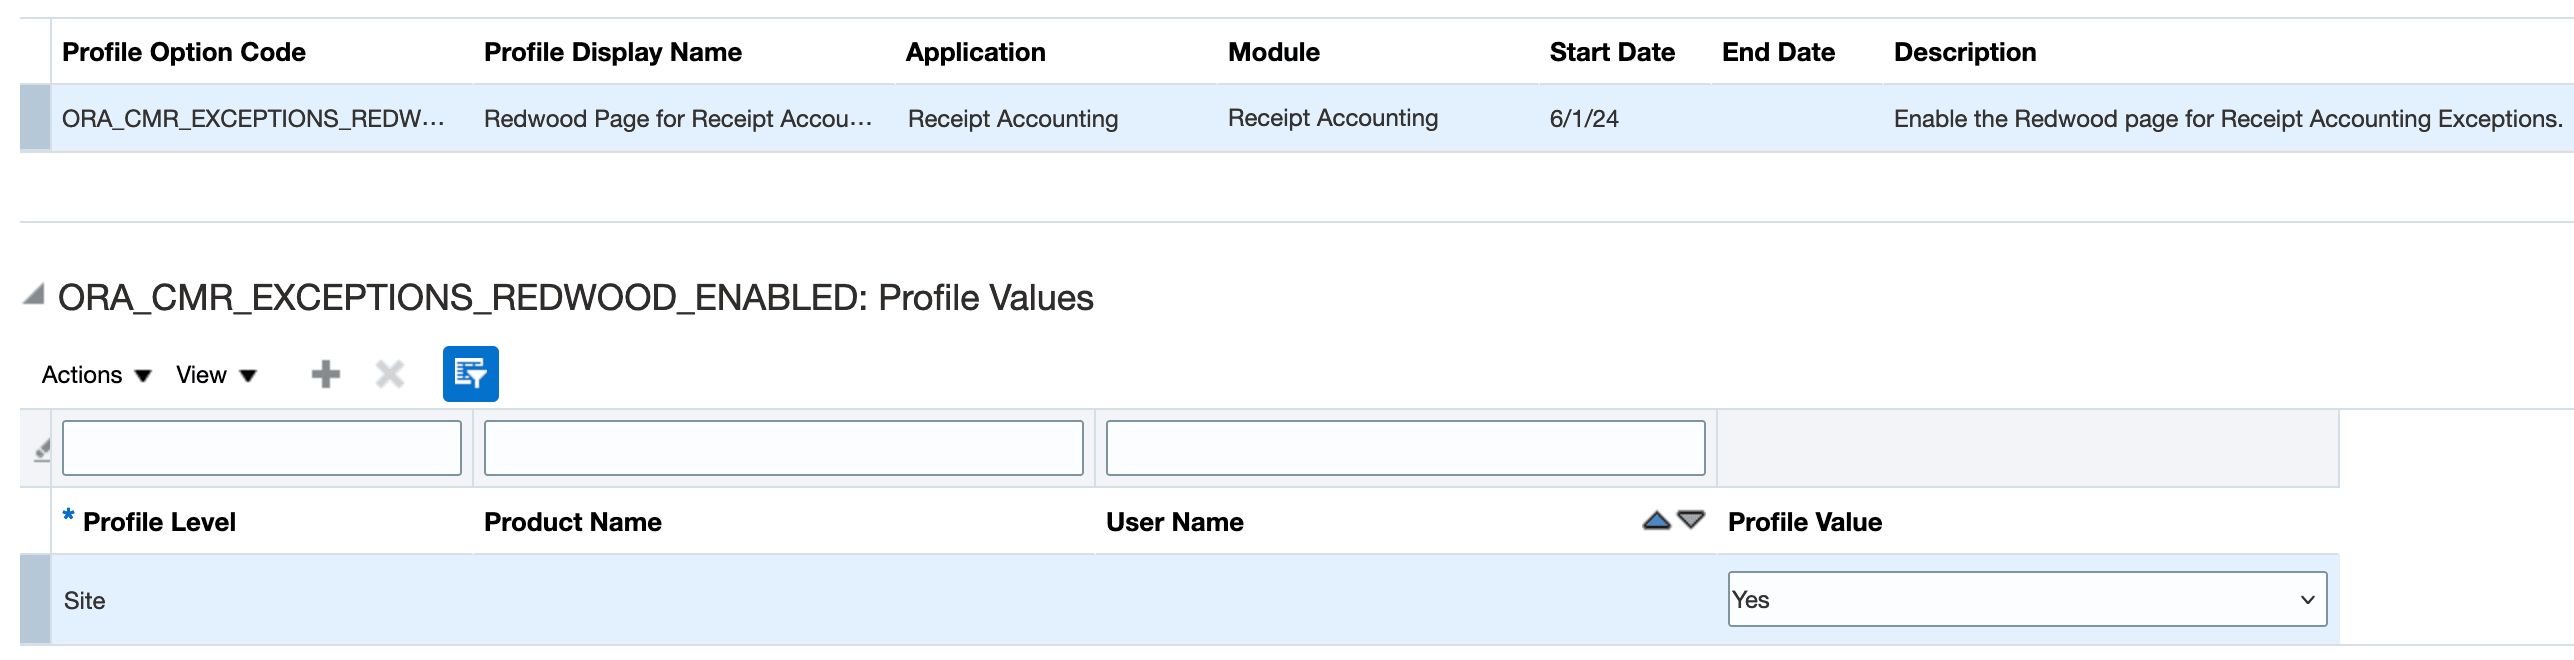Open the Actions menu

point(96,375)
